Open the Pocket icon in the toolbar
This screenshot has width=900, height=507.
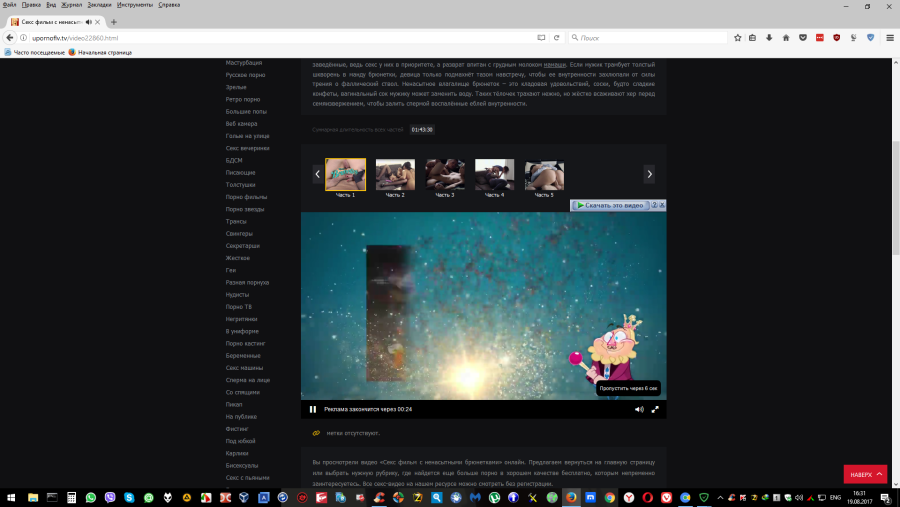(802, 37)
